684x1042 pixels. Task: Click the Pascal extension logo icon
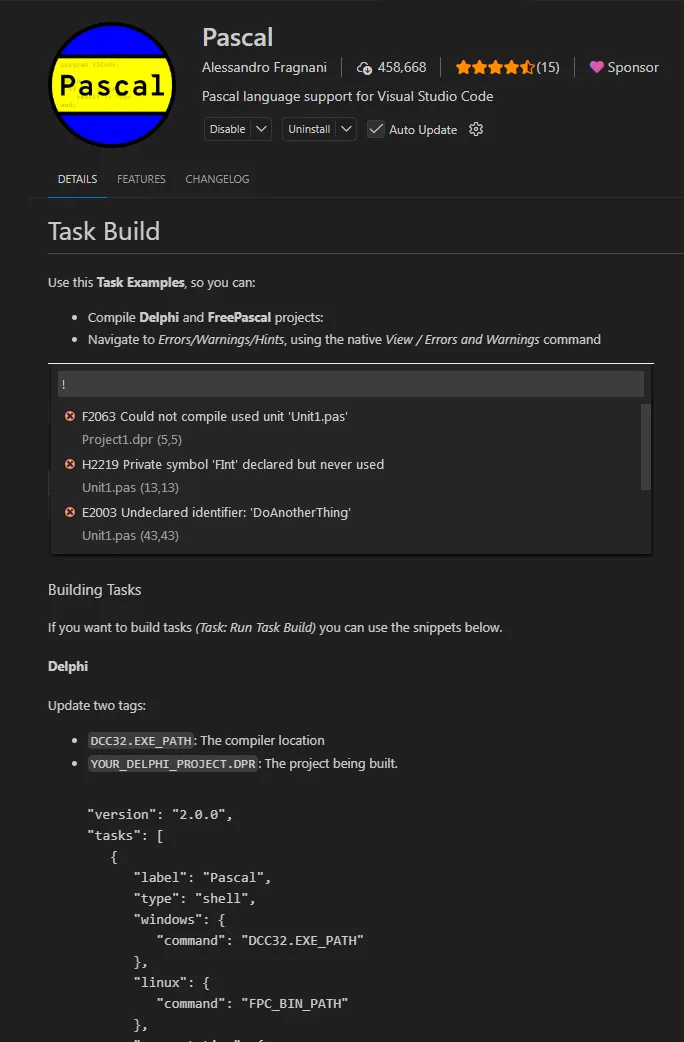click(x=112, y=85)
